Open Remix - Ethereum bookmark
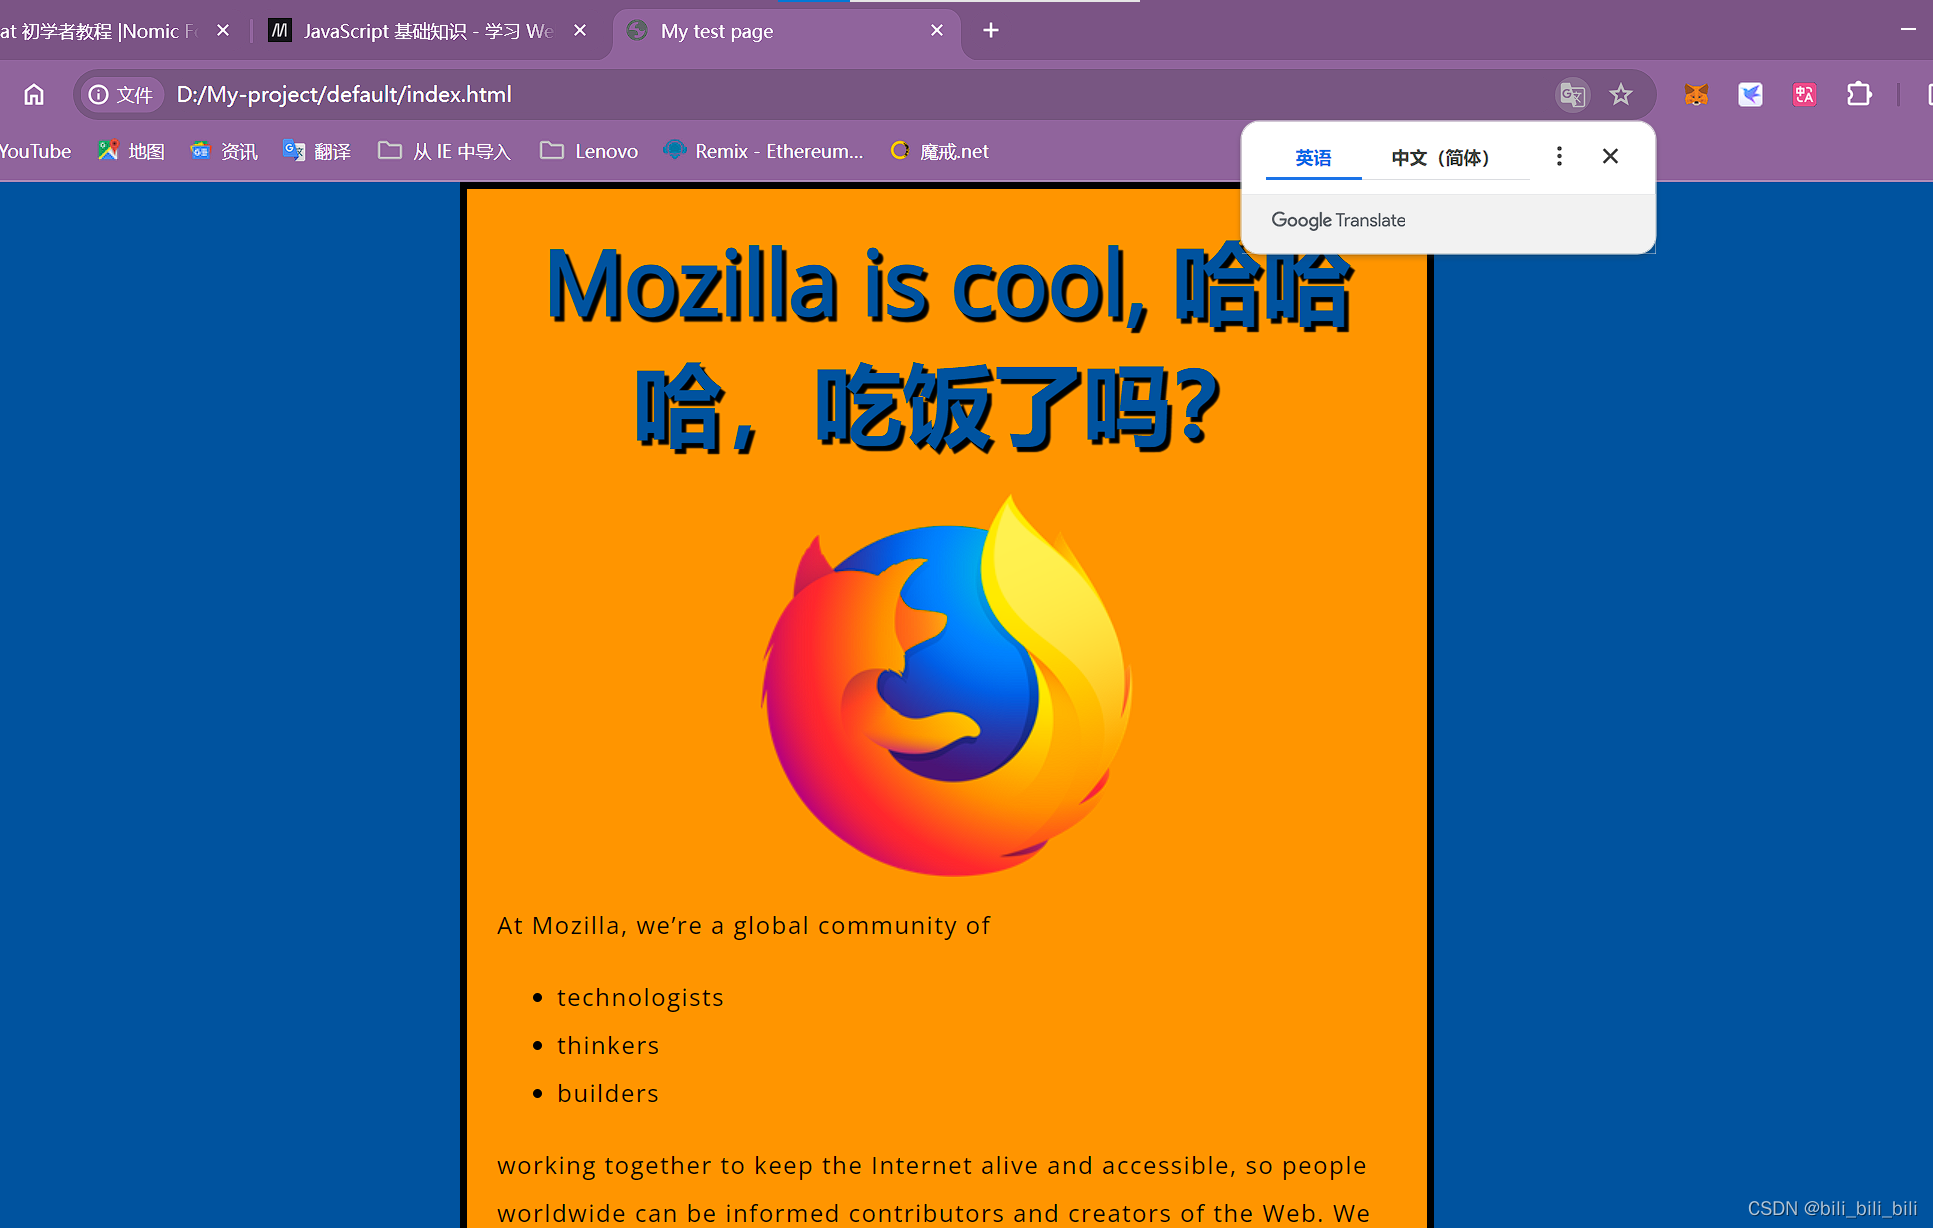Viewport: 1933px width, 1228px height. point(763,151)
